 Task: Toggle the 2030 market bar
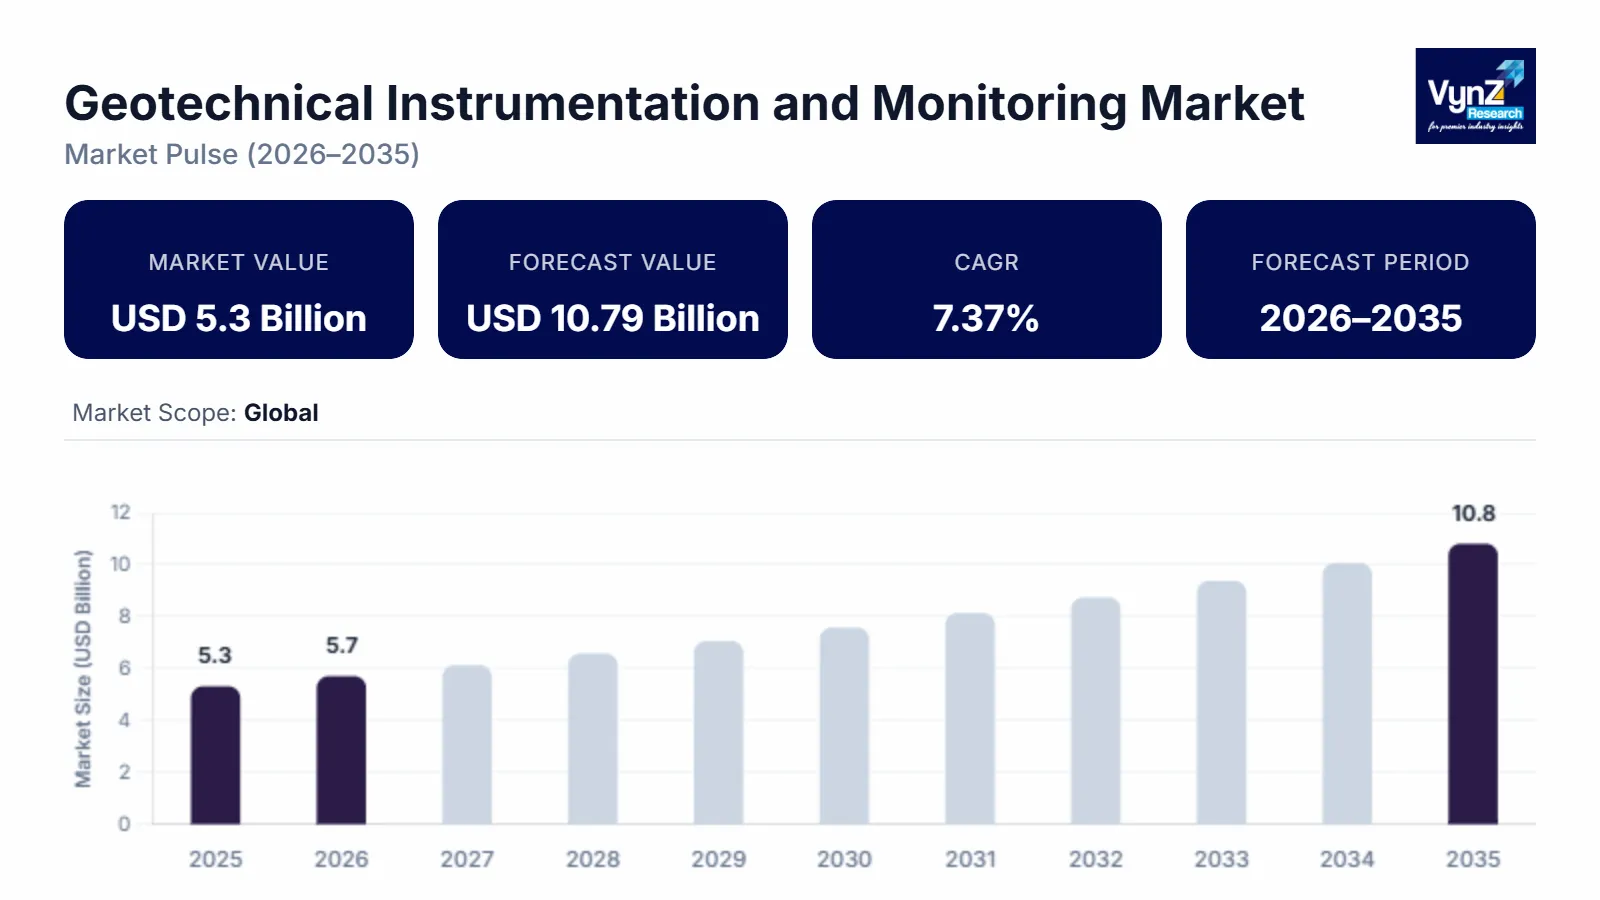[845, 725]
